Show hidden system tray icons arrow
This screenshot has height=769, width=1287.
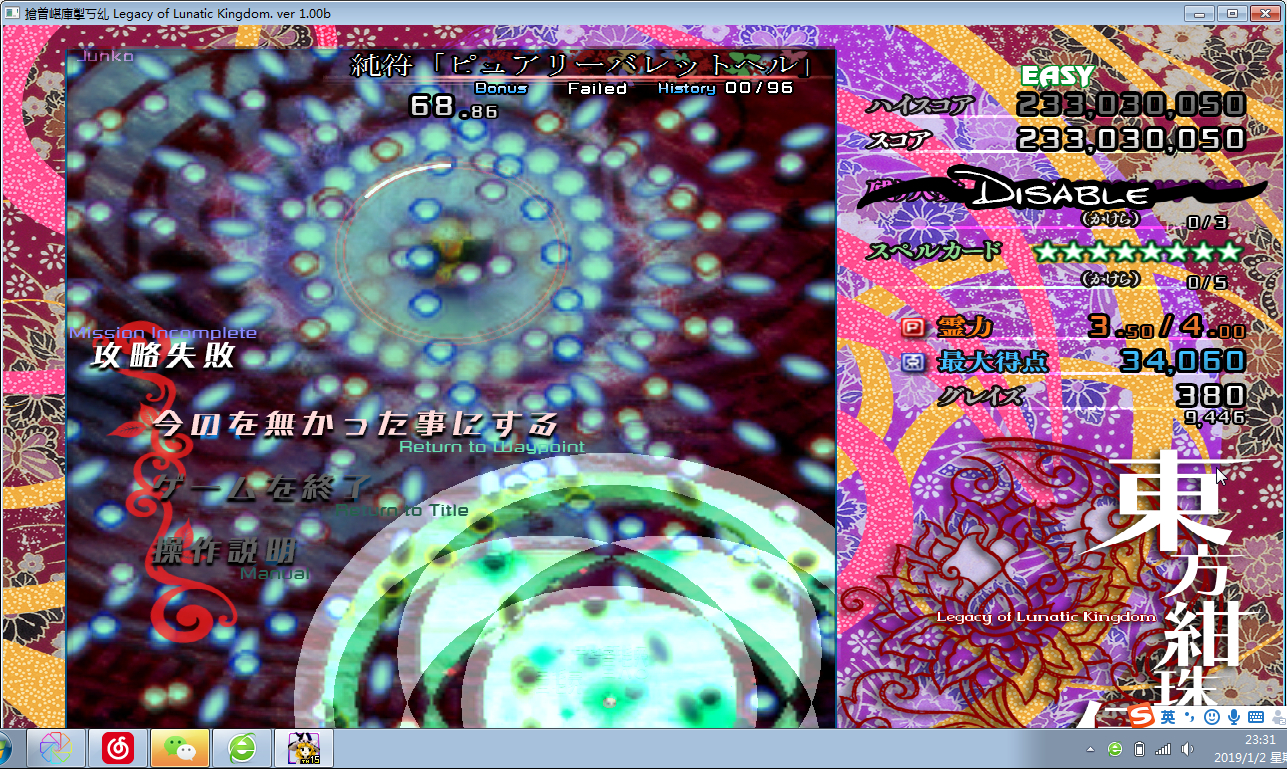click(x=1090, y=749)
